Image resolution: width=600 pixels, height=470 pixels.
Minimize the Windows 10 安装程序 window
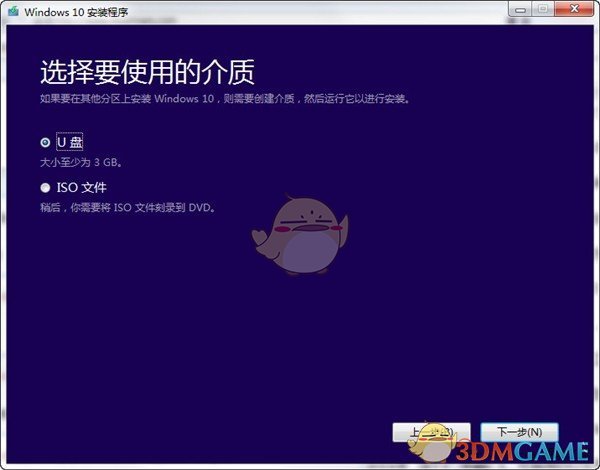520,10
